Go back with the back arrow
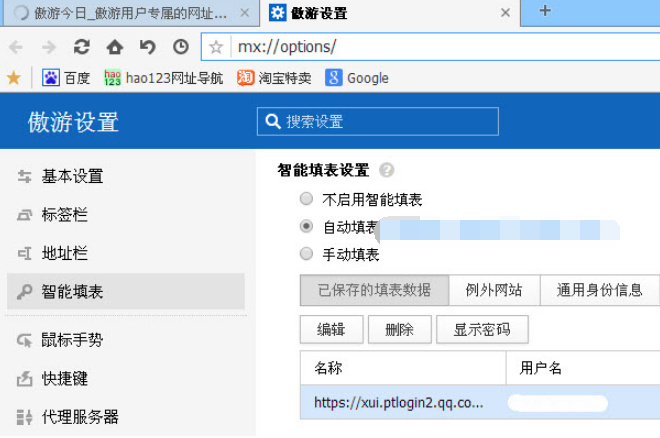Image resolution: width=660 pixels, height=438 pixels. coord(16,47)
